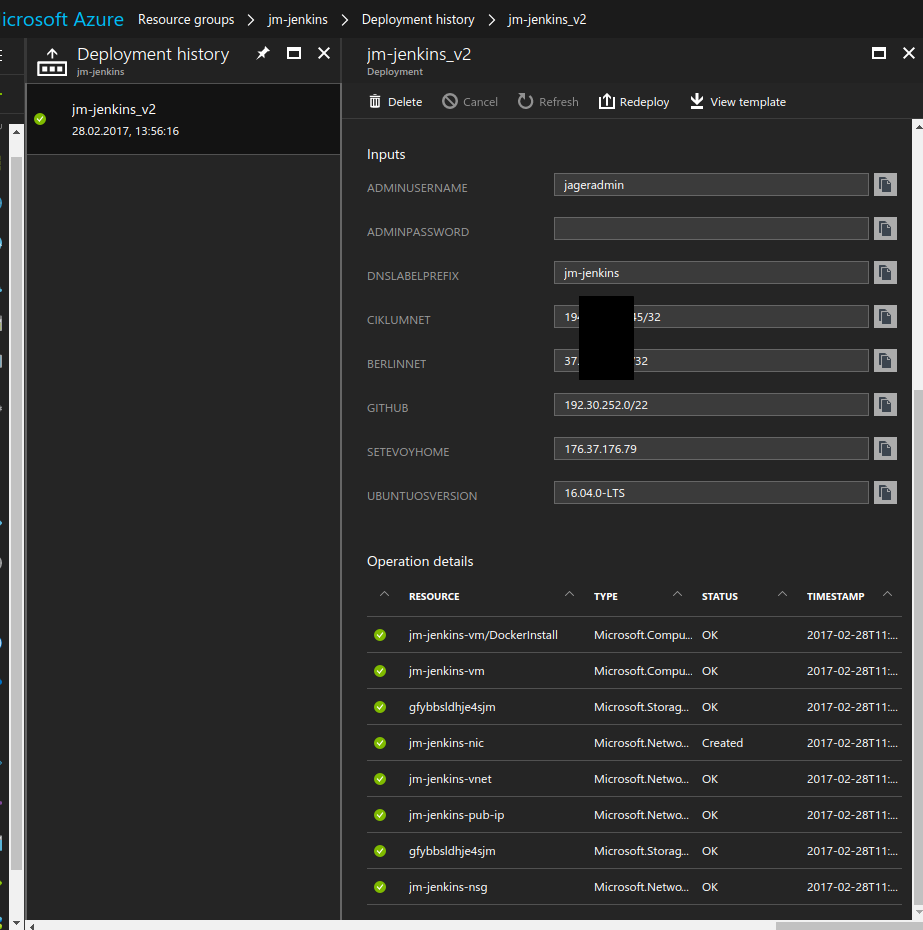Copy the BERLINNET value to clipboard
The image size is (923, 930).
click(885, 360)
